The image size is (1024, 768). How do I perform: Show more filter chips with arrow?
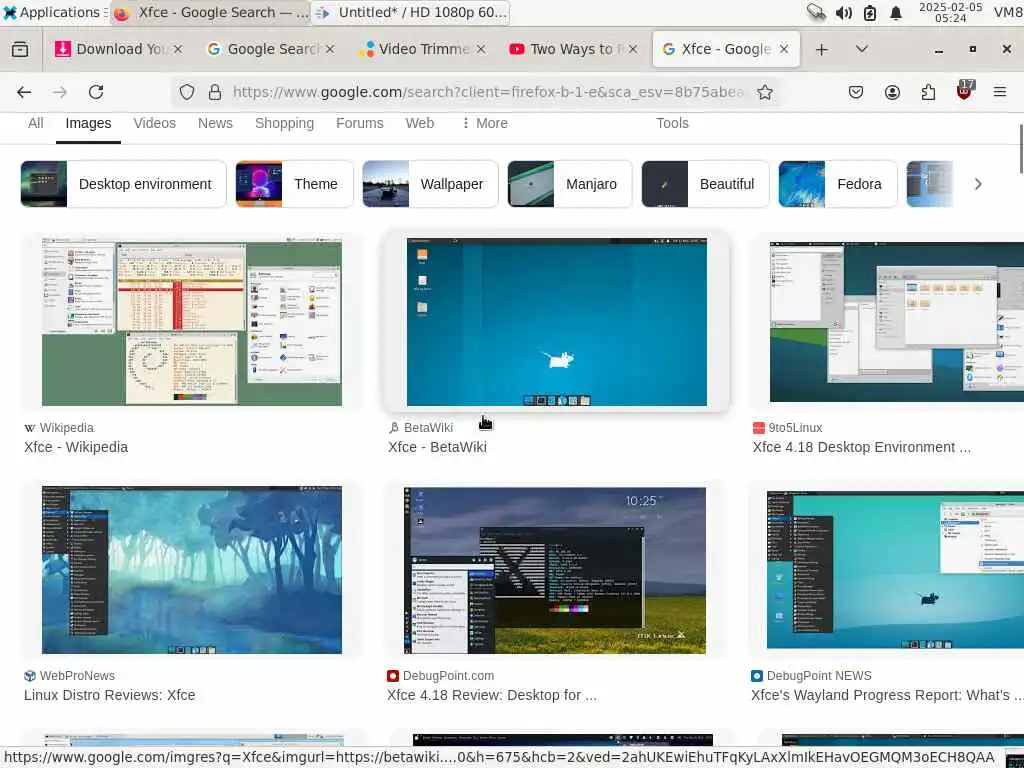978,184
